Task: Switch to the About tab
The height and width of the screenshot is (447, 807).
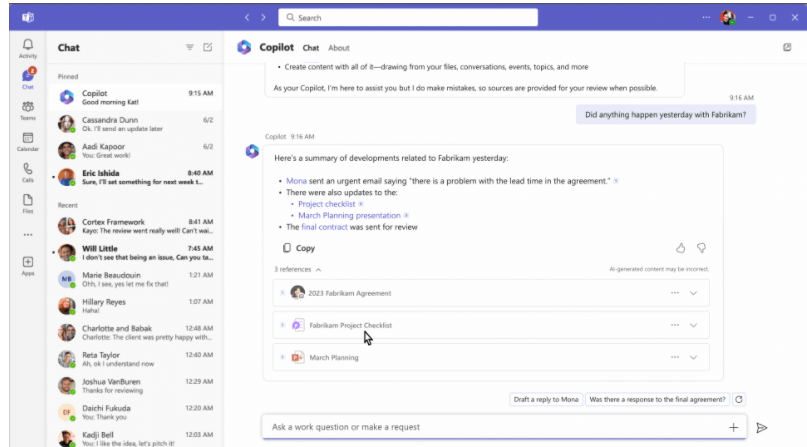Action: (x=339, y=47)
